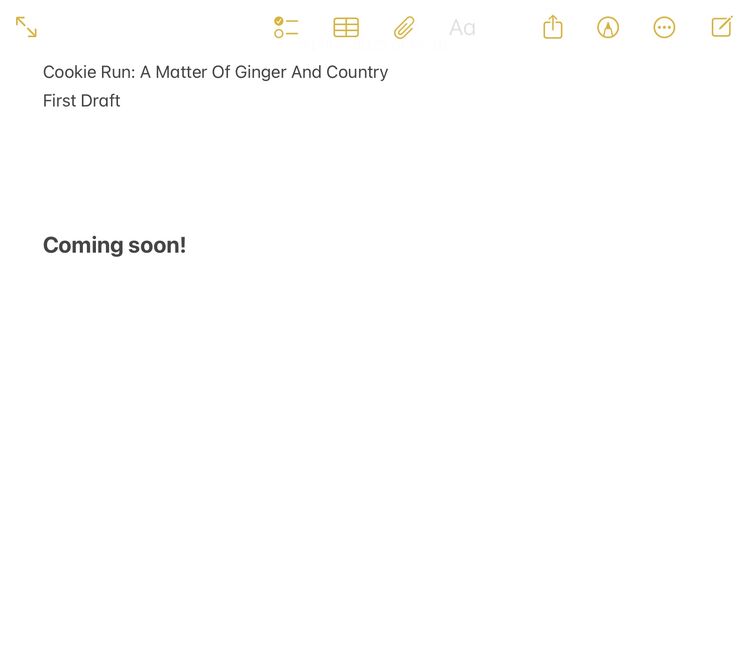This screenshot has width=755, height=652.
Task: Insert a table into the note
Action: (346, 27)
